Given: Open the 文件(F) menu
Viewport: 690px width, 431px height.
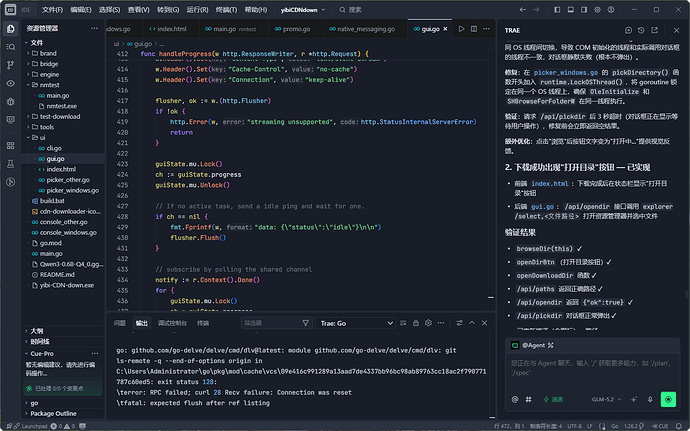Looking at the screenshot, I should 52,10.
